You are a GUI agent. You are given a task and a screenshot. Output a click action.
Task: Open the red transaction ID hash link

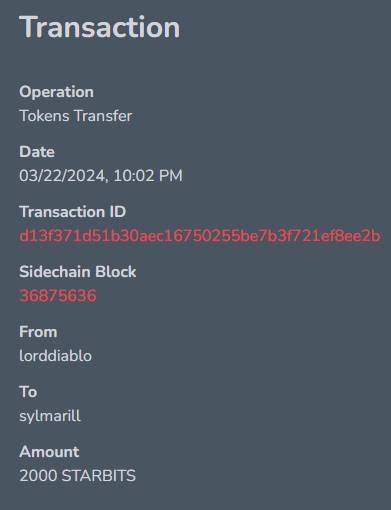tap(200, 236)
